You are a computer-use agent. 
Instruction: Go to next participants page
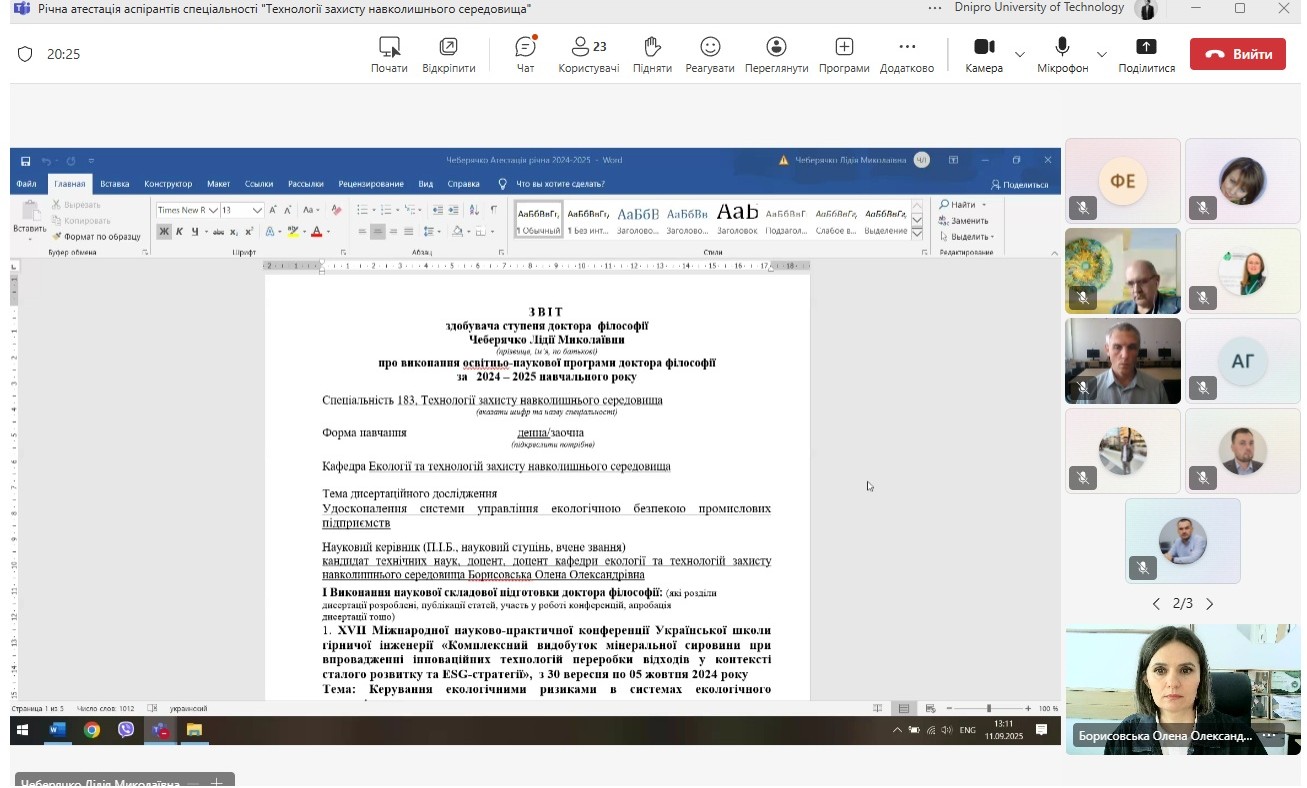tap(1210, 604)
